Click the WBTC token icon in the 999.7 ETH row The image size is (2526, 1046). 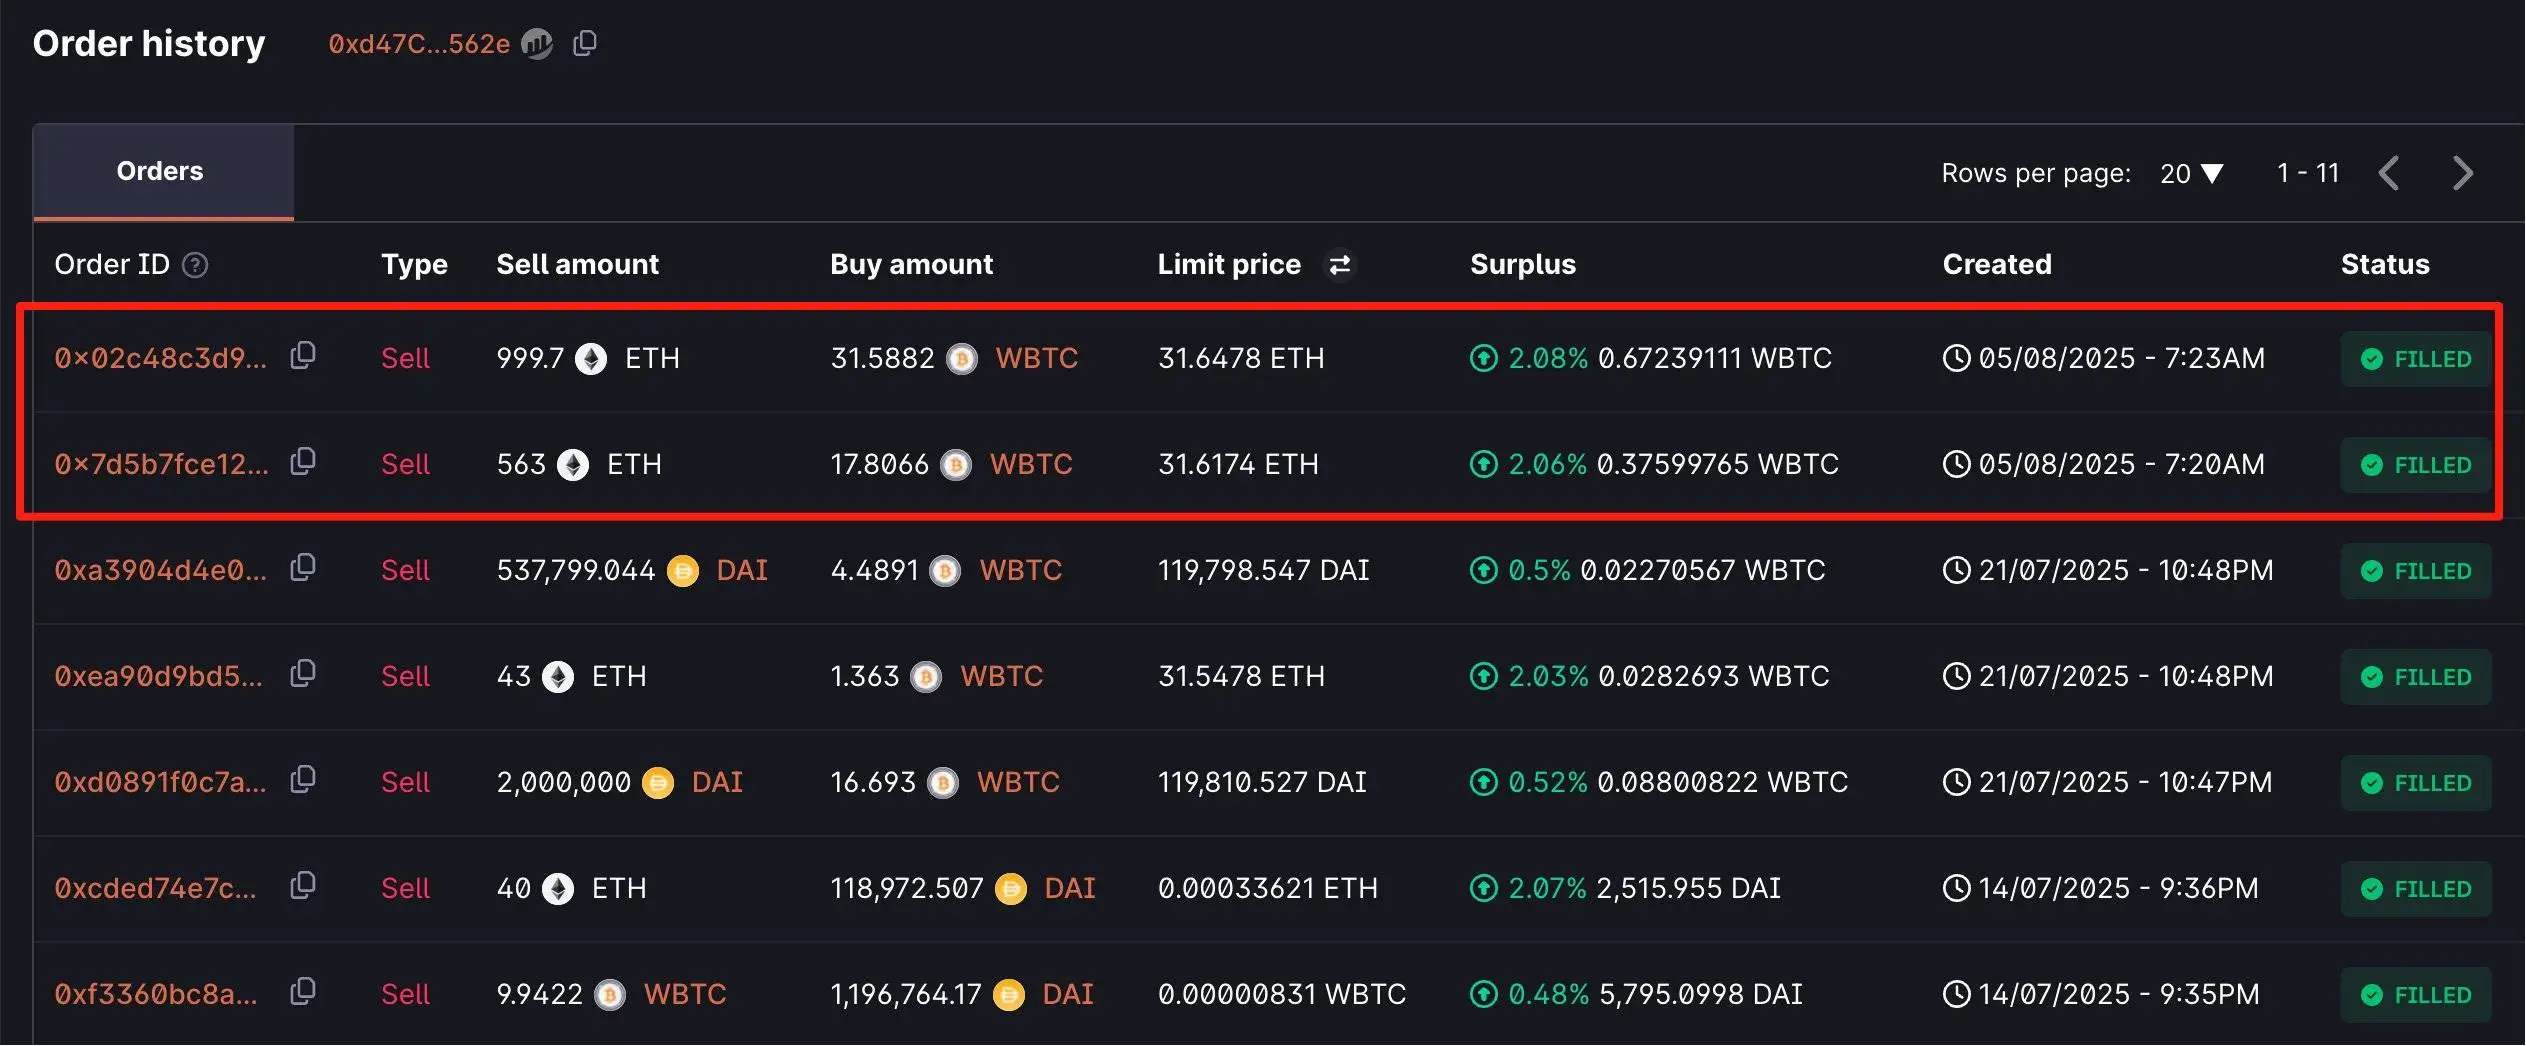962,358
